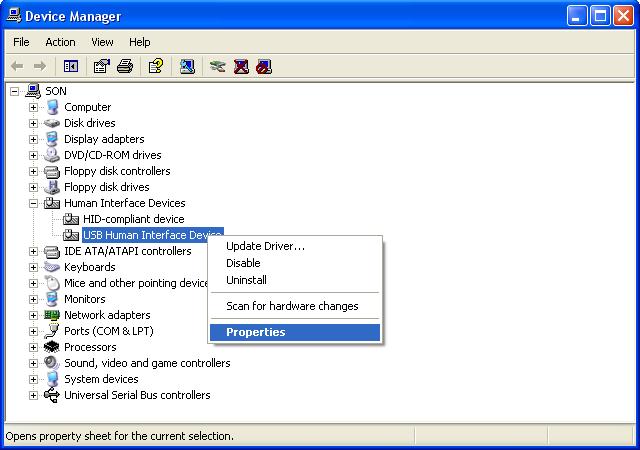The width and height of the screenshot is (640, 450).
Task: Choose Update Driver... from context menu
Action: point(295,246)
